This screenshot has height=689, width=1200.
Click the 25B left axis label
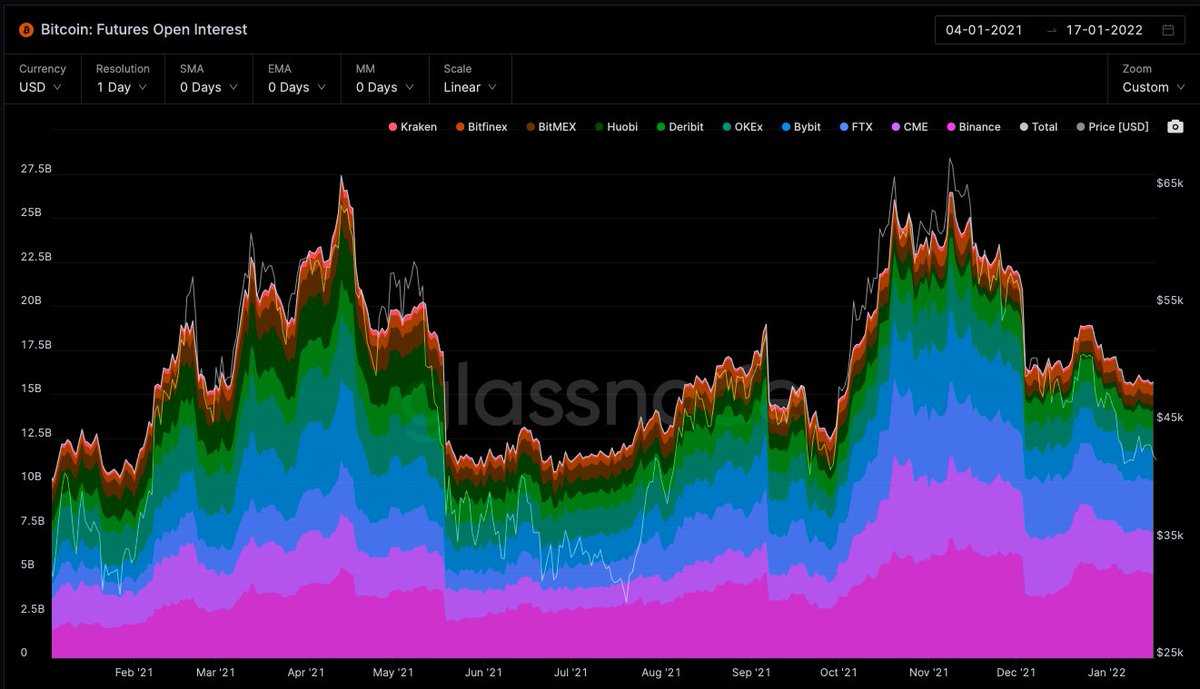[x=31, y=213]
